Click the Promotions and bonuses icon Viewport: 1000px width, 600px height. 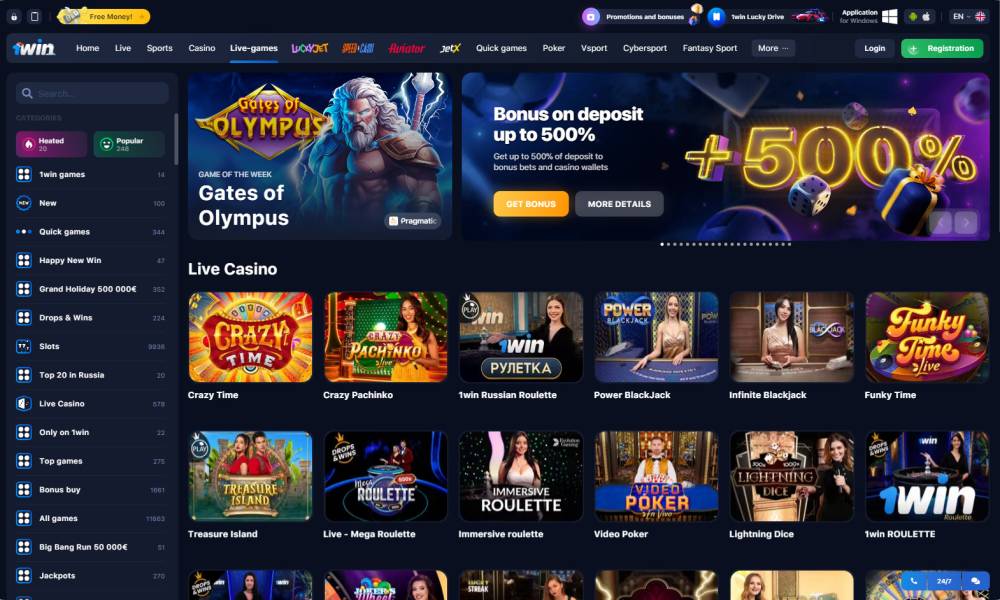tap(591, 17)
